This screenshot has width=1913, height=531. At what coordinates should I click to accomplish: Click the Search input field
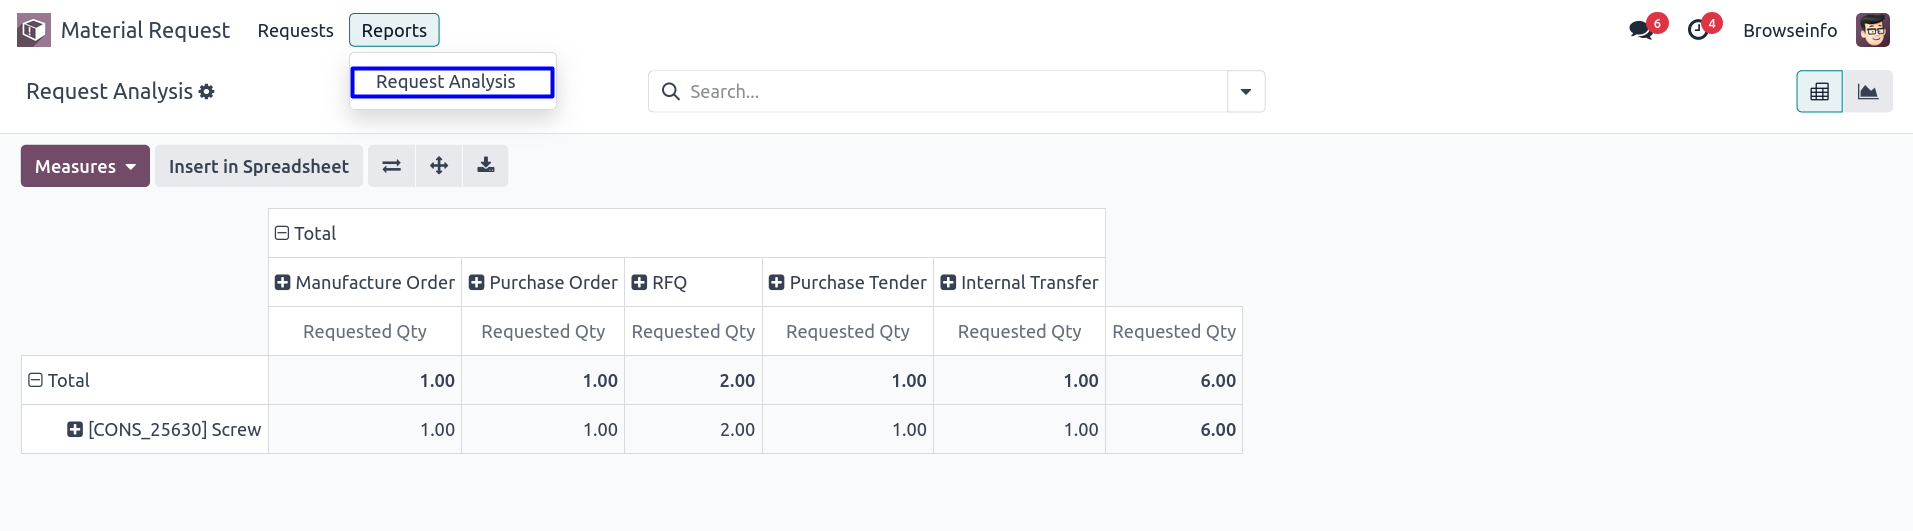pyautogui.click(x=940, y=92)
